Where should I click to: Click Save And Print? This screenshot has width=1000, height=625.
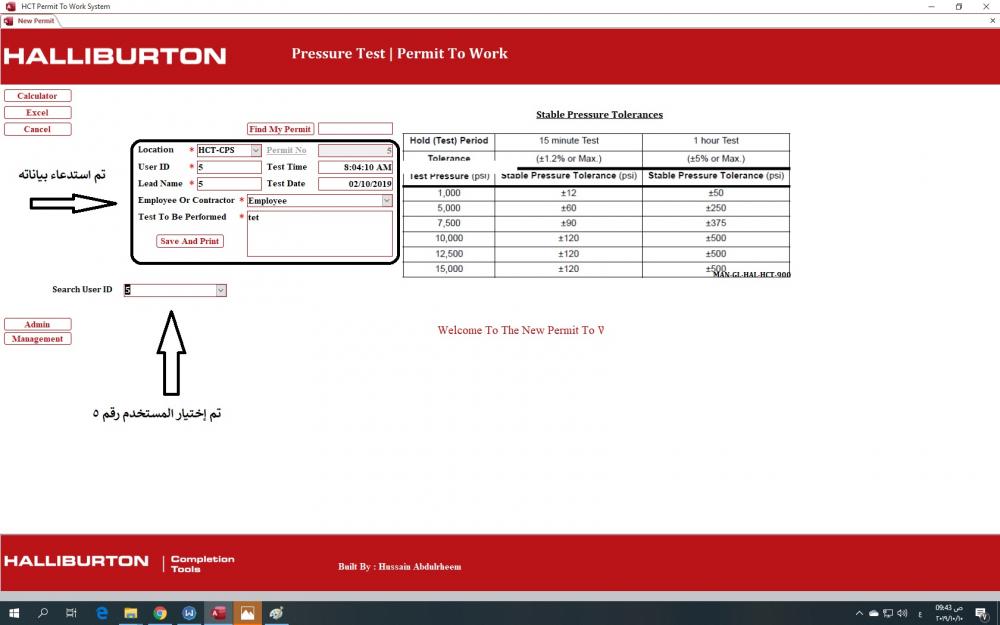189,241
